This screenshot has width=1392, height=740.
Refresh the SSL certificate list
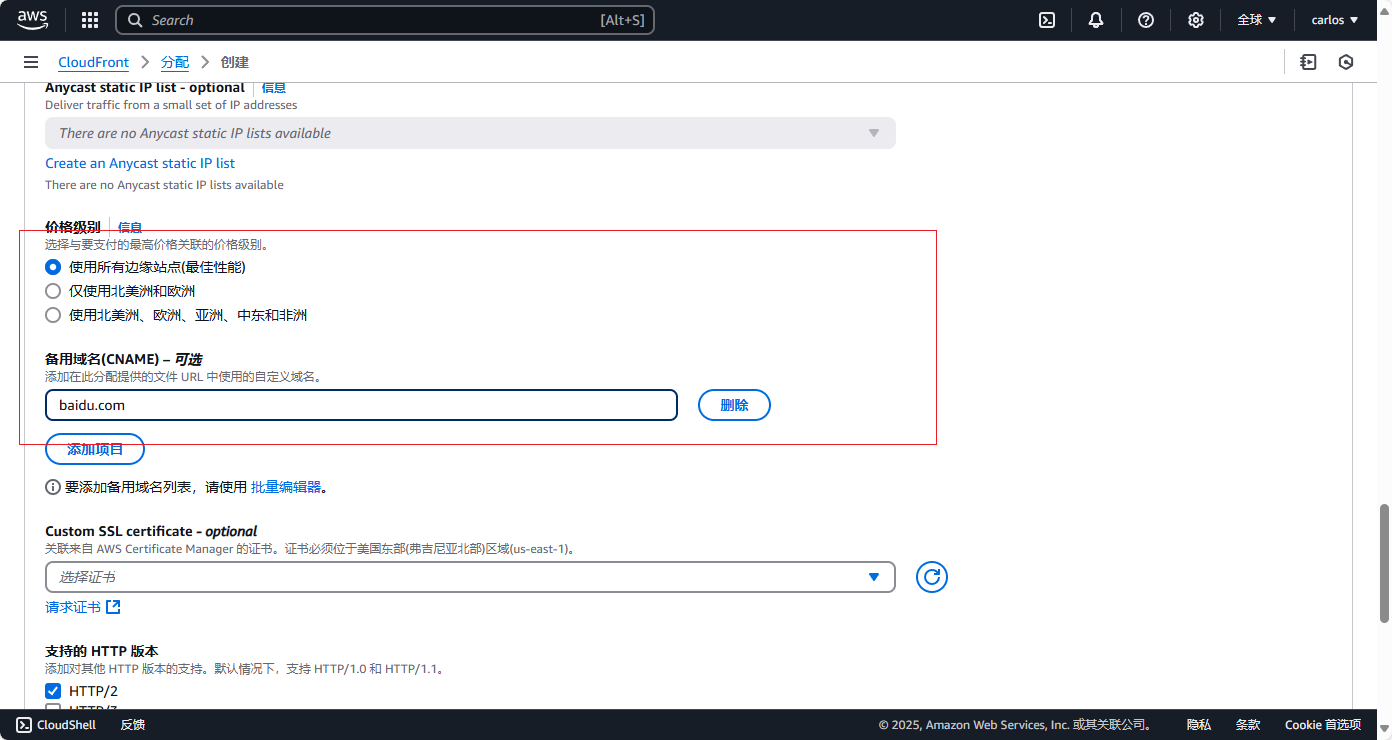(932, 577)
